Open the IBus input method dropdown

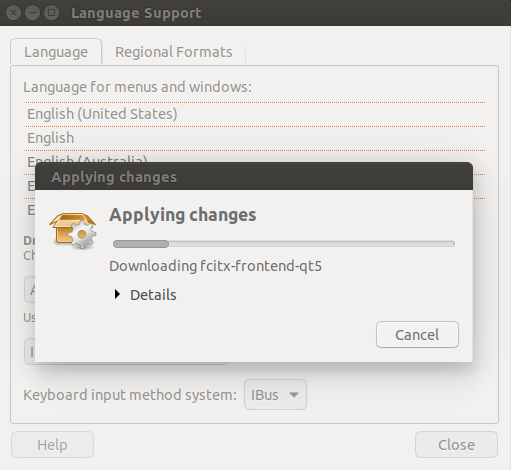tap(275, 395)
